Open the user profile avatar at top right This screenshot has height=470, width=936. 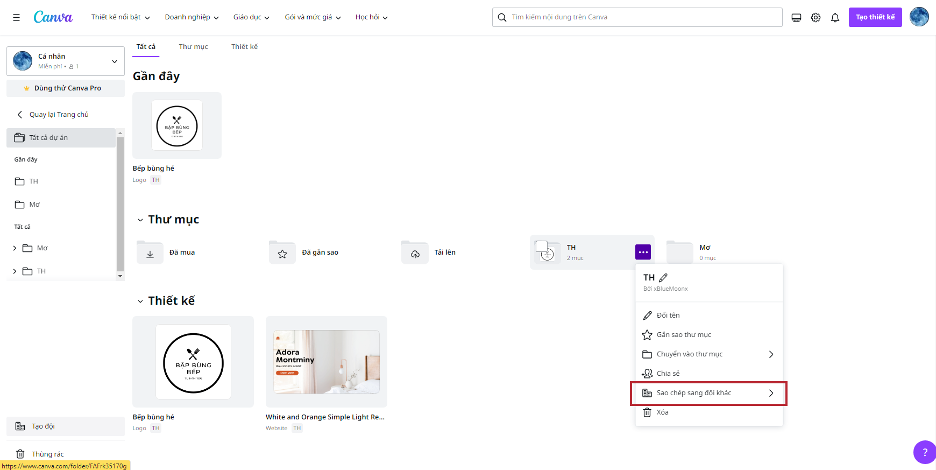click(919, 17)
